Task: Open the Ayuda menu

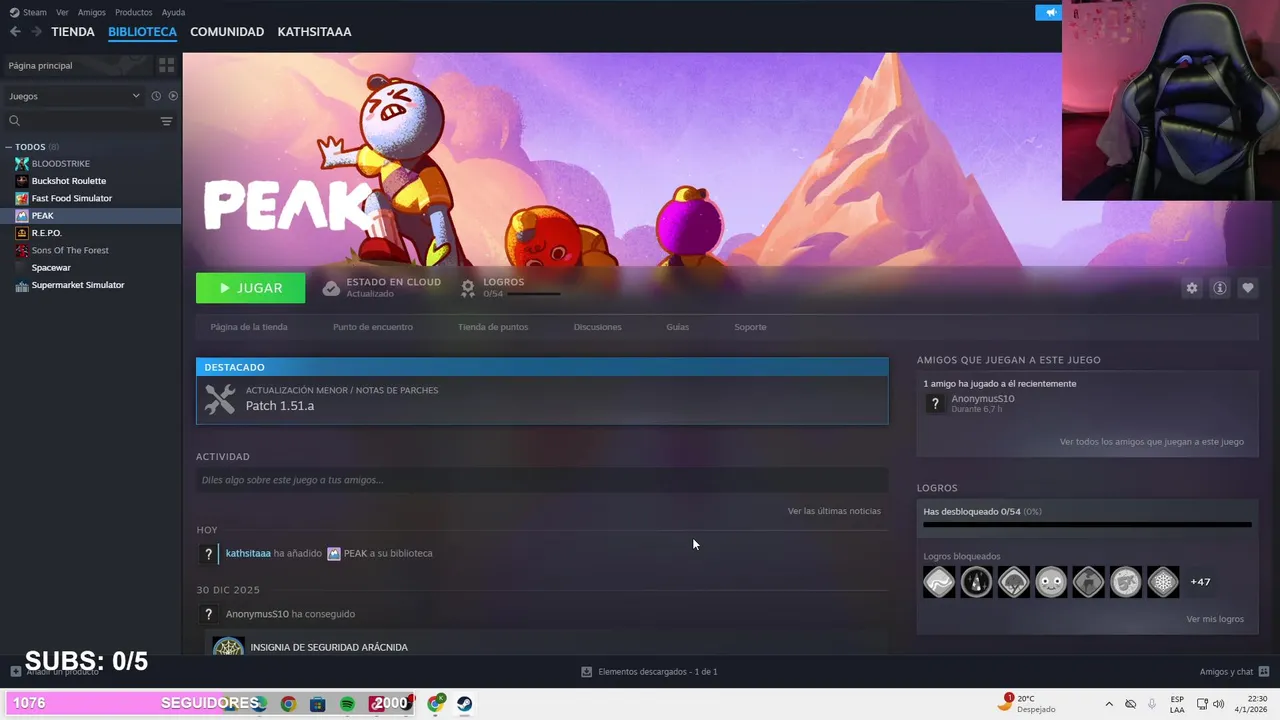Action: pyautogui.click(x=173, y=12)
